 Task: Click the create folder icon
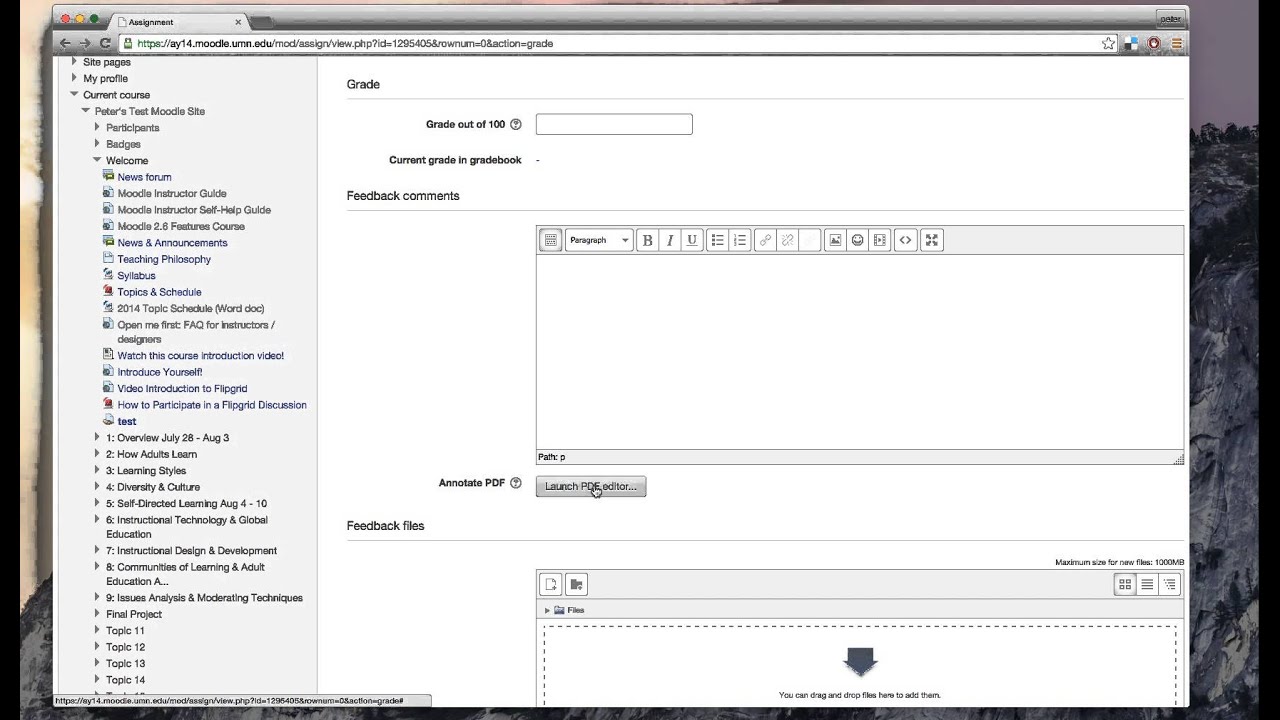click(576, 584)
